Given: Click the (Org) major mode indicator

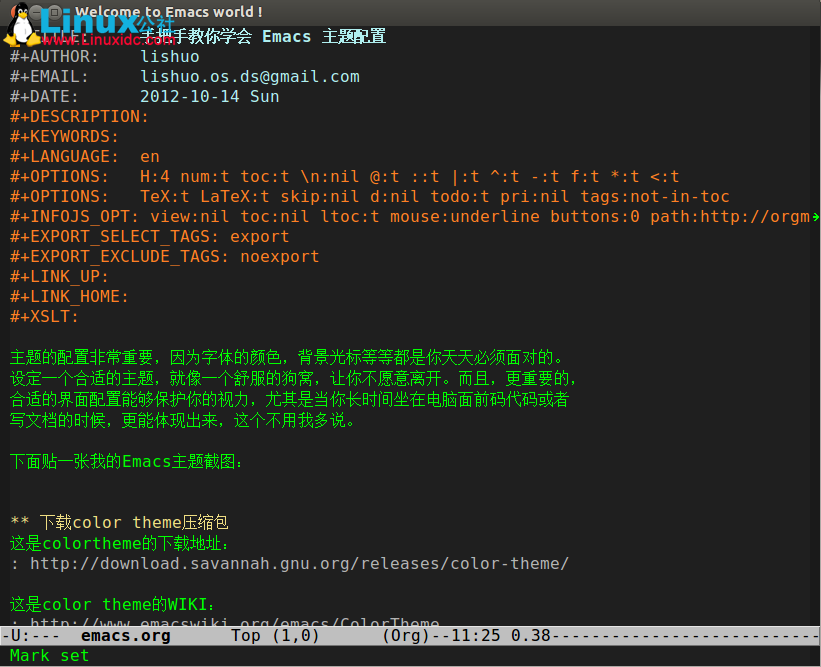Looking at the screenshot, I should click(406, 636).
